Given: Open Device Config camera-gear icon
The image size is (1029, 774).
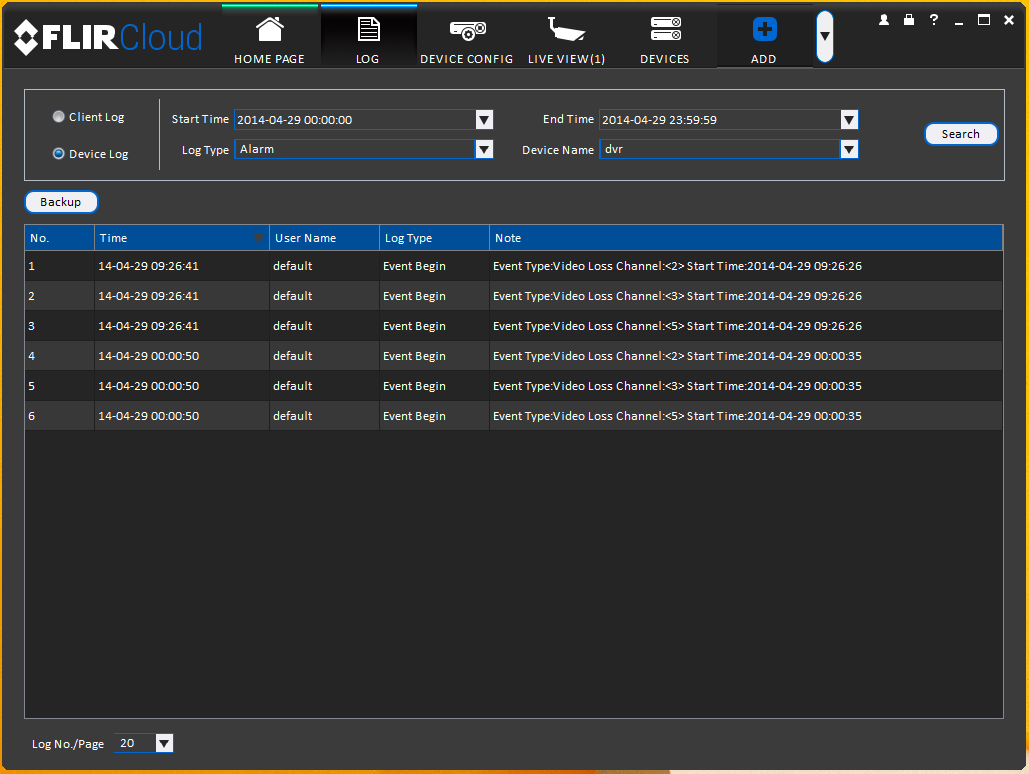Looking at the screenshot, I should pos(467,30).
